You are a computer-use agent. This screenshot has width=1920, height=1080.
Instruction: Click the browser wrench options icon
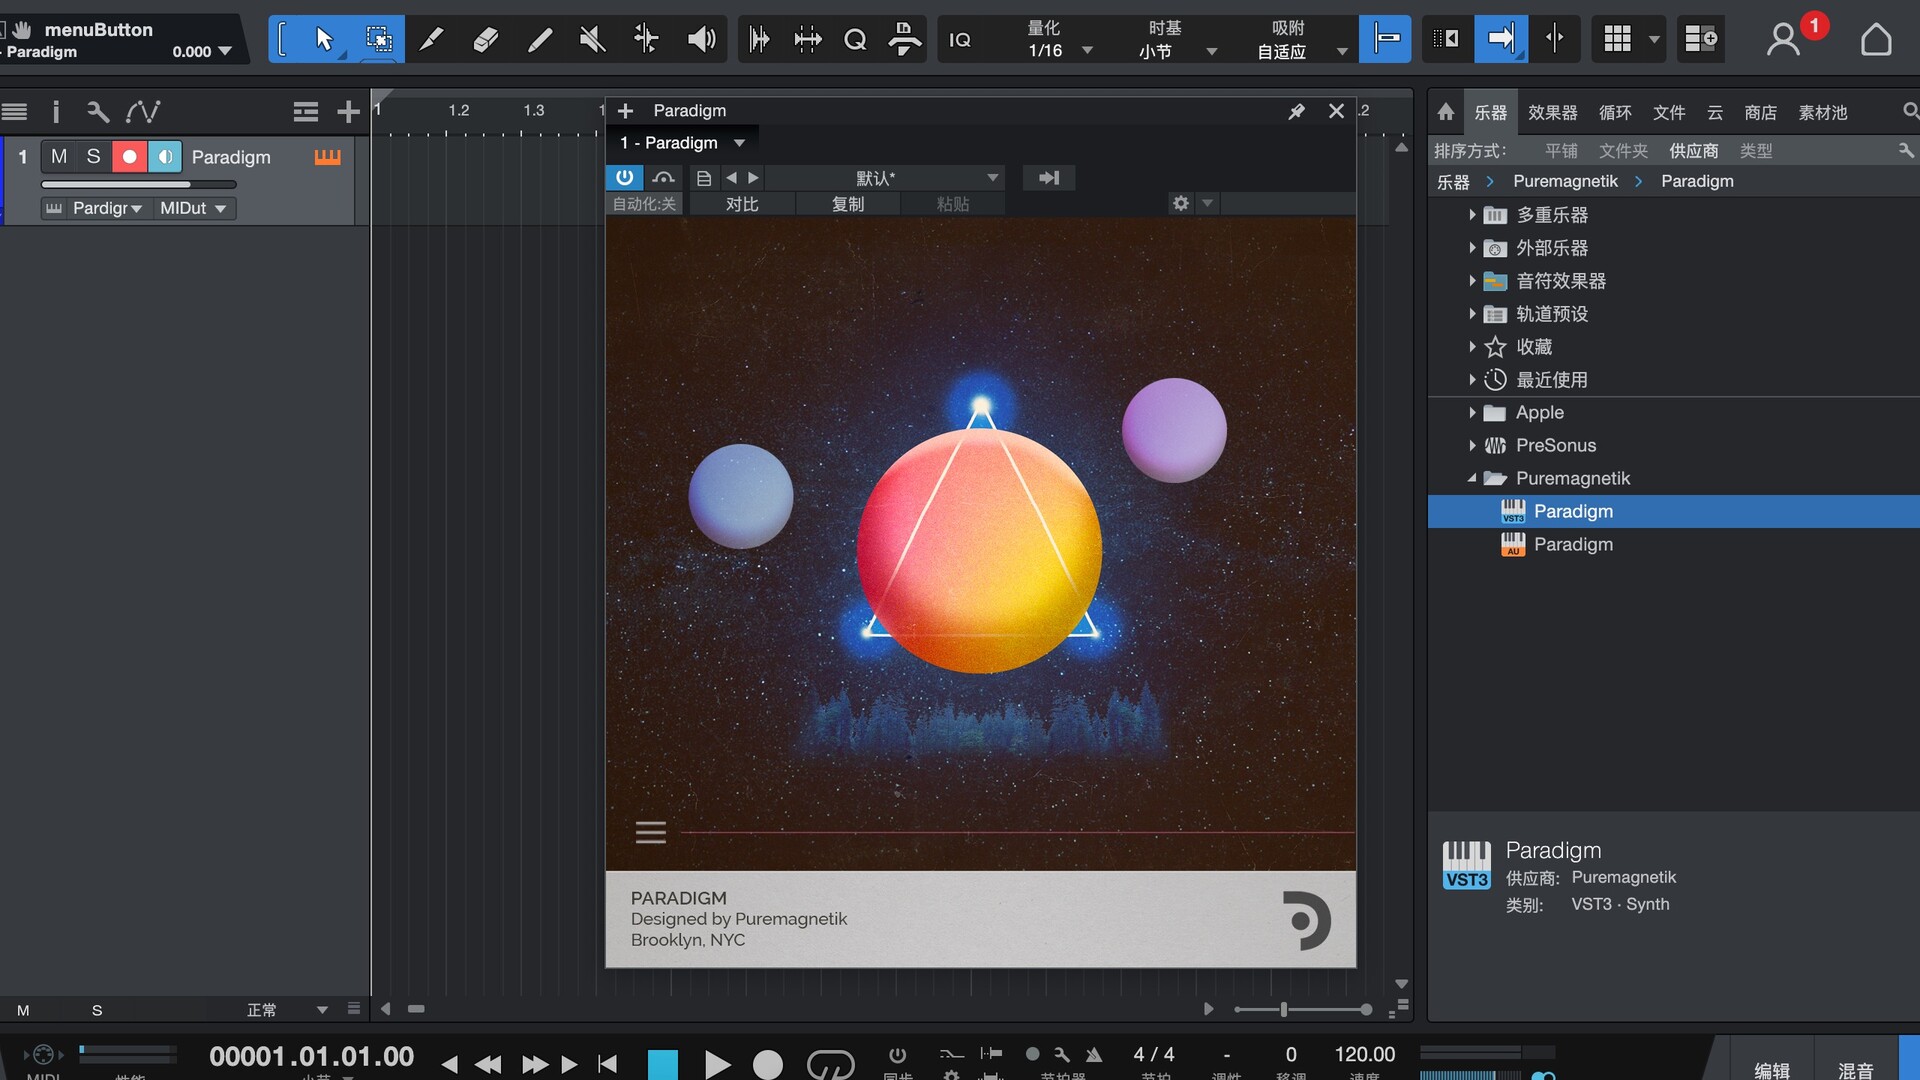1906,150
